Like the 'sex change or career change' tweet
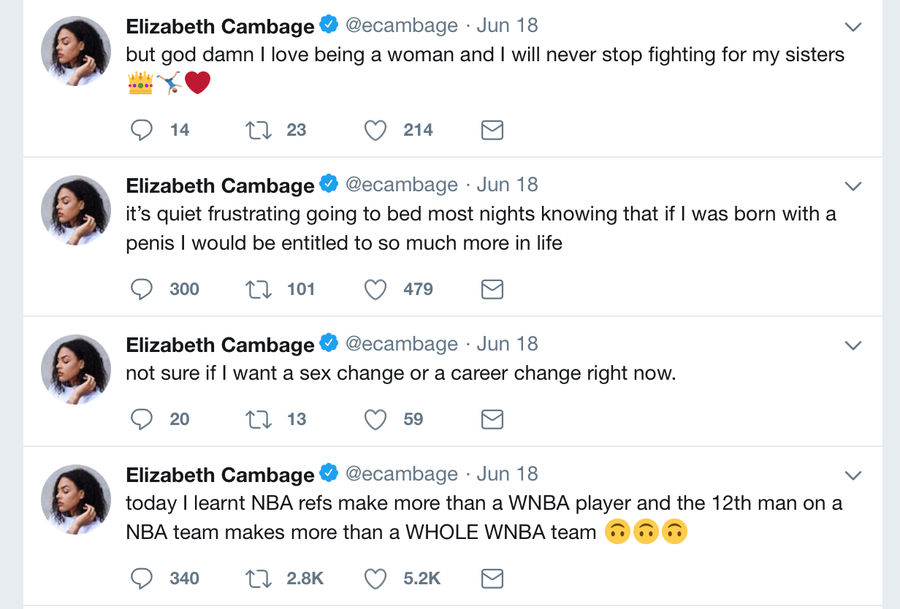 [375, 420]
